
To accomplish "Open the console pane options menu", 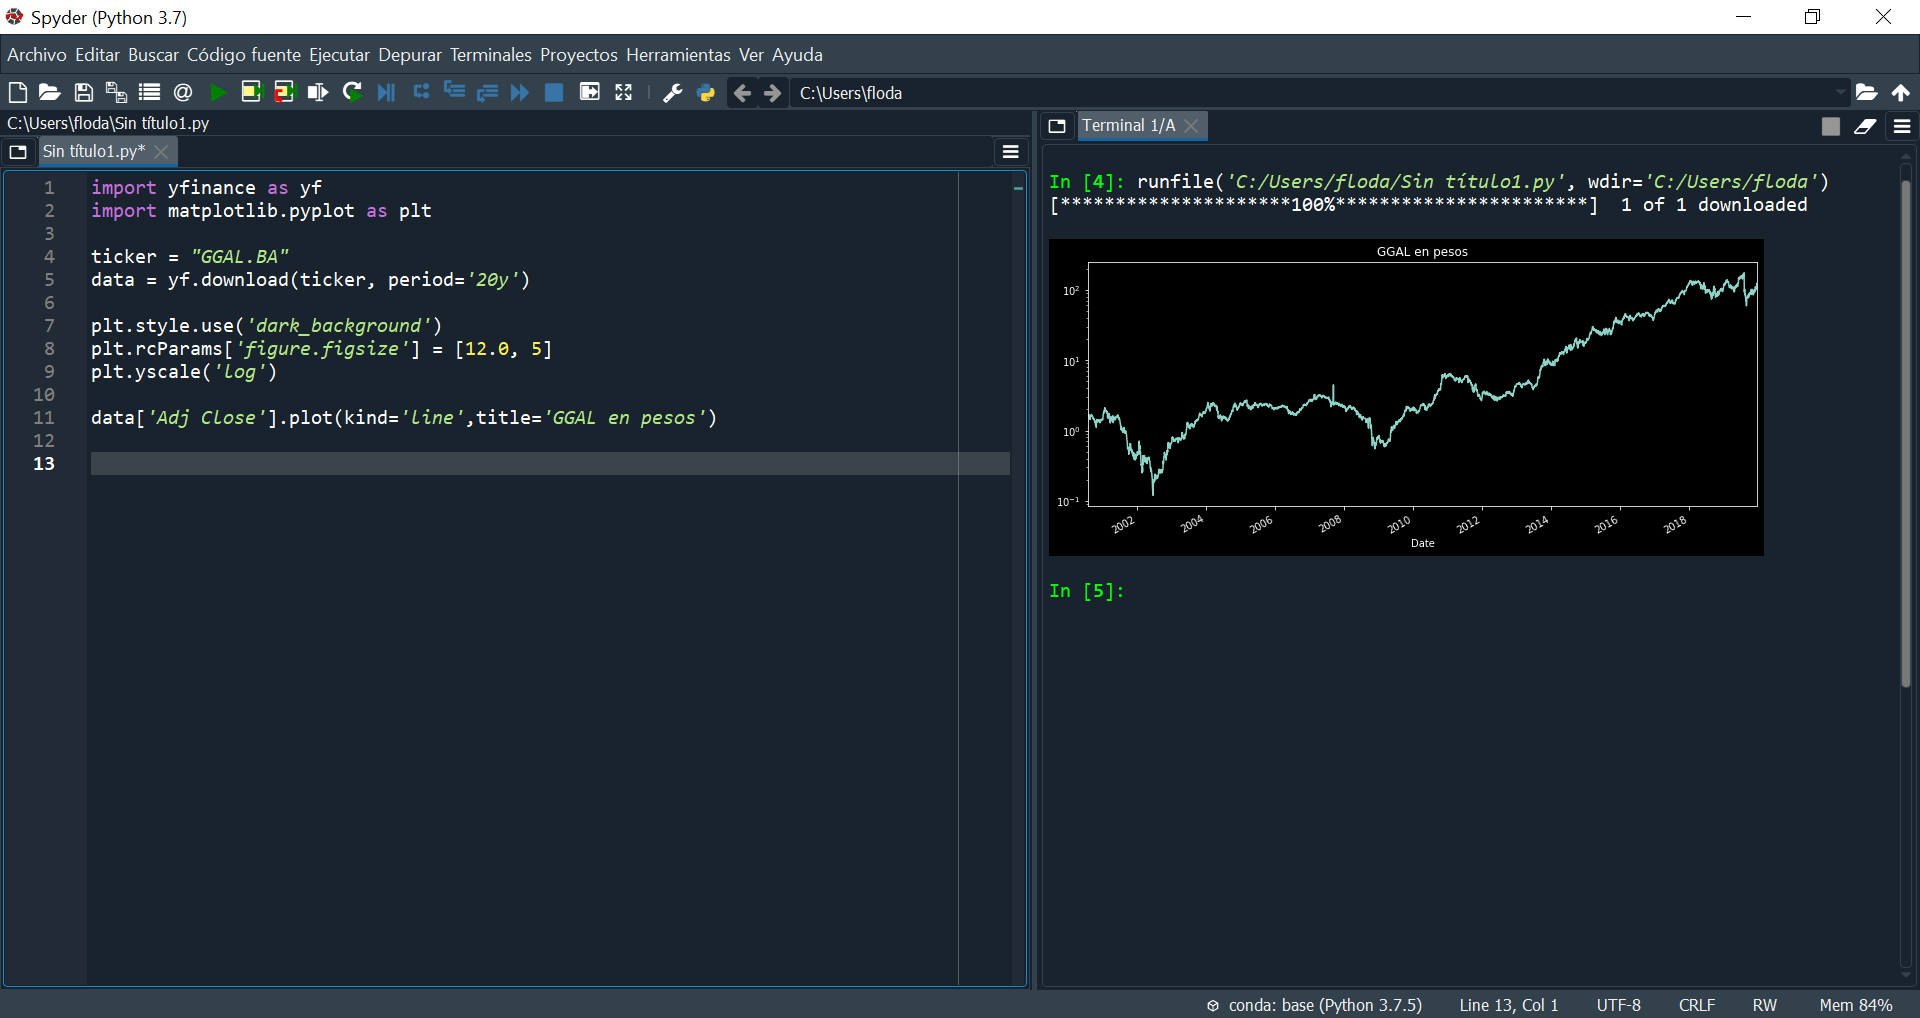I will pos(1902,126).
